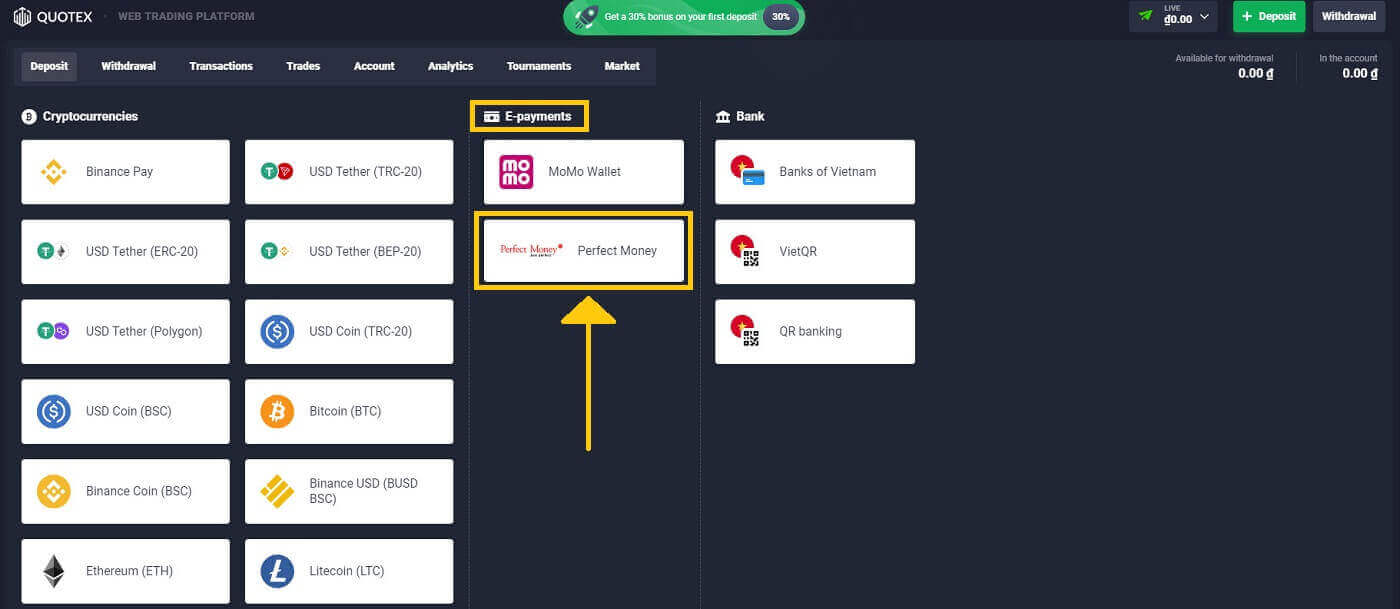Pick the Litecoin (LTC) payment method
The image size is (1400, 609).
(348, 571)
